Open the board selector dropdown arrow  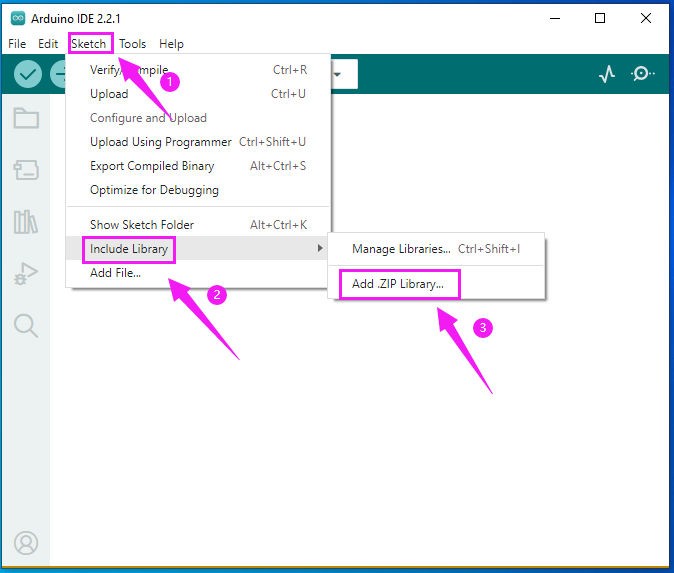(338, 74)
